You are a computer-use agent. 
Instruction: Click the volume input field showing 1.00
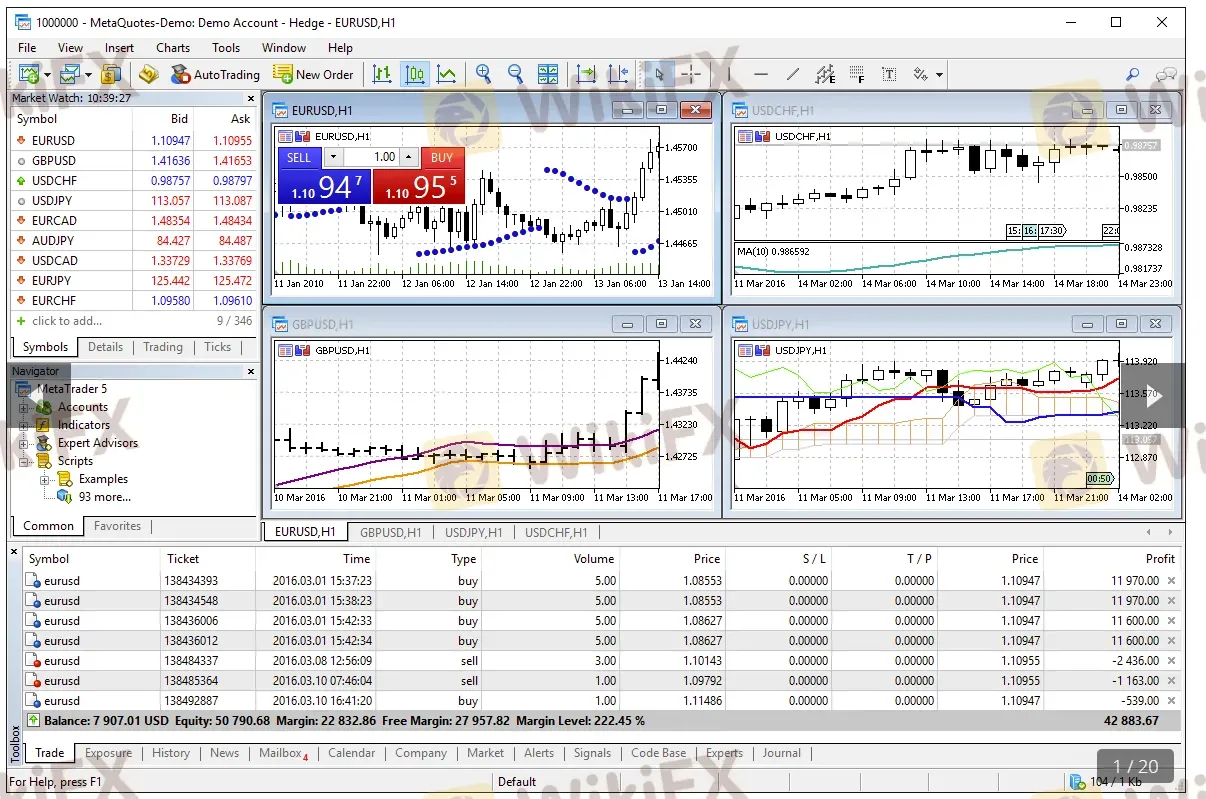[370, 157]
